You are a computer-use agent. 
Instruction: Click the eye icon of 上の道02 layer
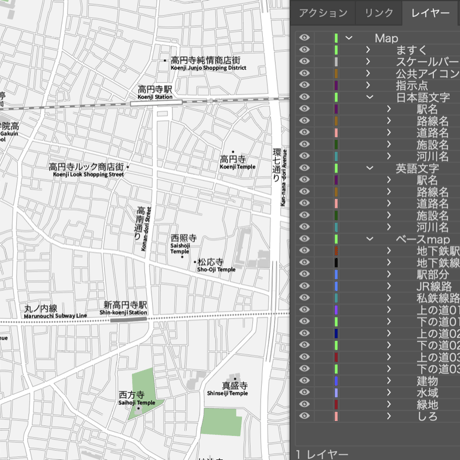click(304, 333)
